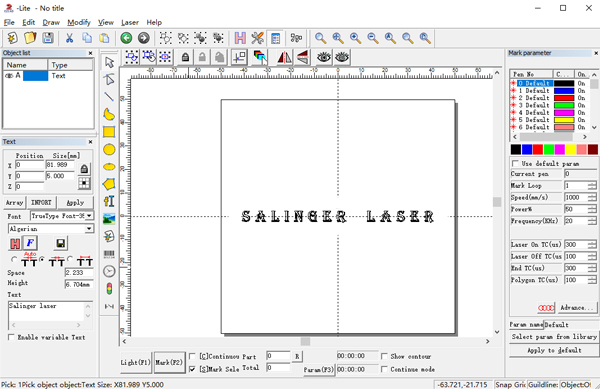600x389 pixels.
Task: Select the Ellipse drawing tool
Action: click(x=109, y=167)
